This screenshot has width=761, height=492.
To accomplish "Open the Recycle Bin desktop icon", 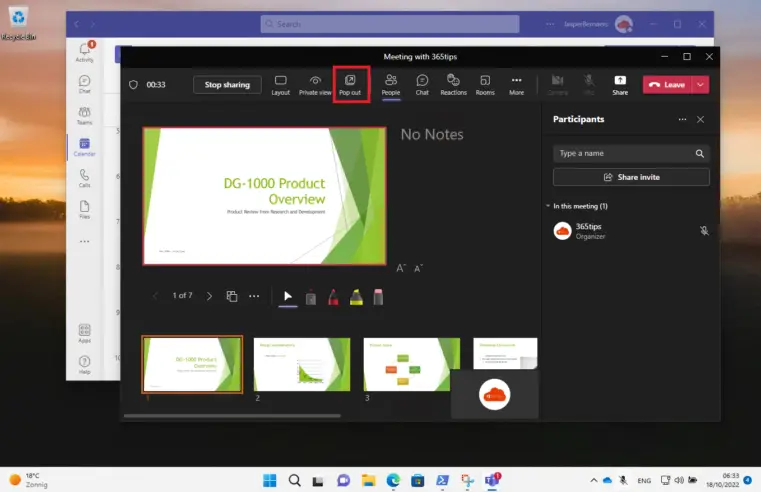I will pyautogui.click(x=18, y=23).
